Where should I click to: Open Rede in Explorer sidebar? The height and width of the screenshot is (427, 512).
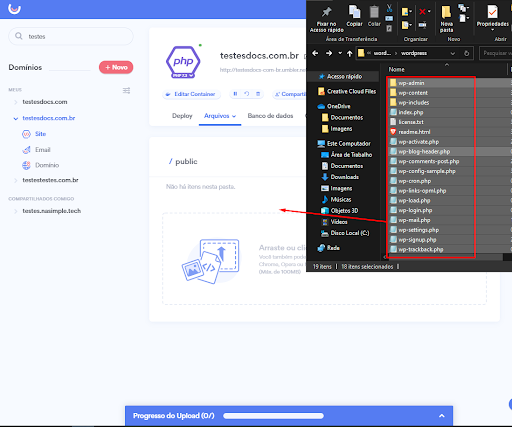[x=329, y=248]
